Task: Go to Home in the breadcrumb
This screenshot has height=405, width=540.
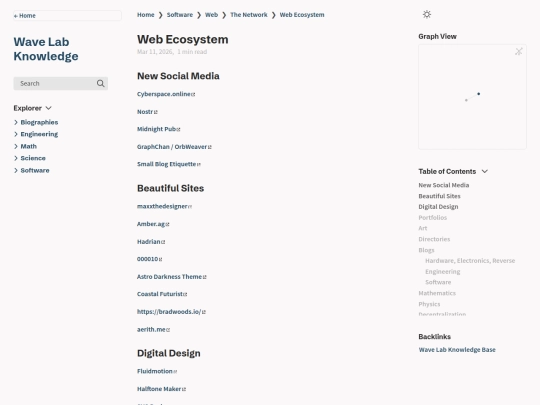Action: click(x=146, y=15)
